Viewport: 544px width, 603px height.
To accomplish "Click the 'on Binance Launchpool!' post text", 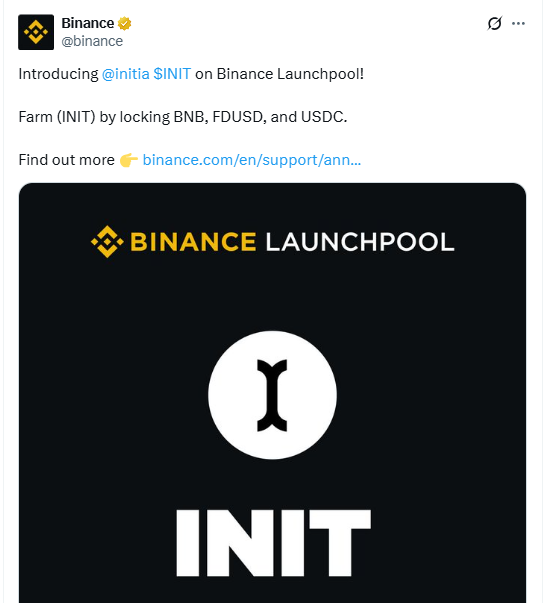I will (x=279, y=73).
